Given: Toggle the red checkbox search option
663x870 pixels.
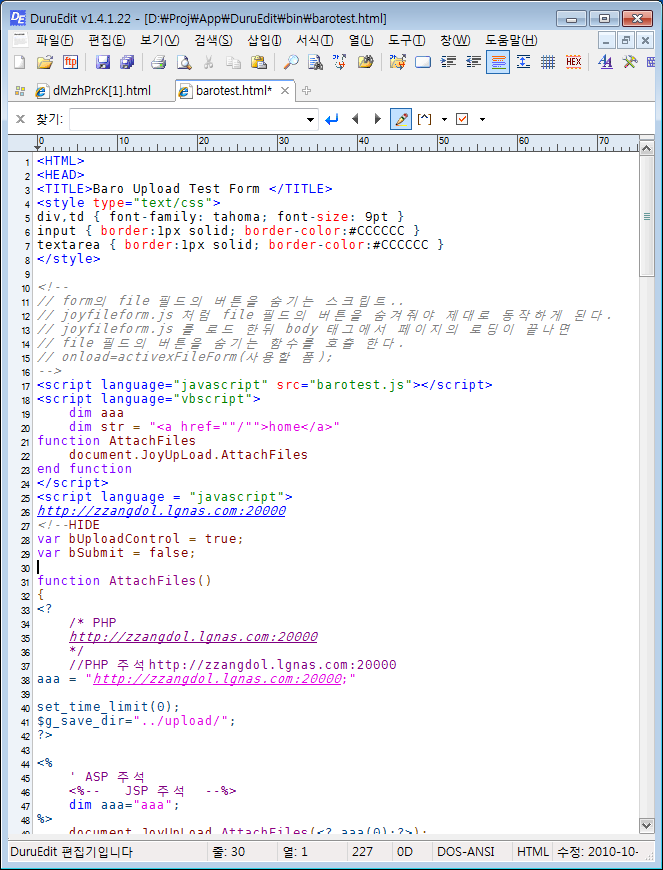Looking at the screenshot, I should coord(462,119).
